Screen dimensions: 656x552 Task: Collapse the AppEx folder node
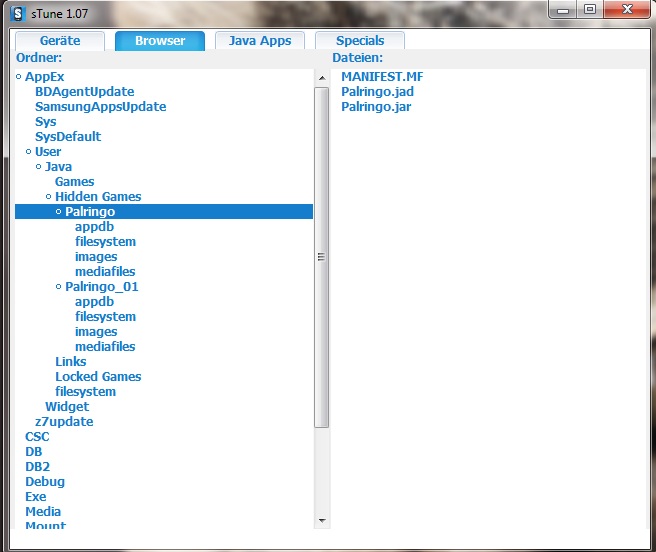[18, 77]
